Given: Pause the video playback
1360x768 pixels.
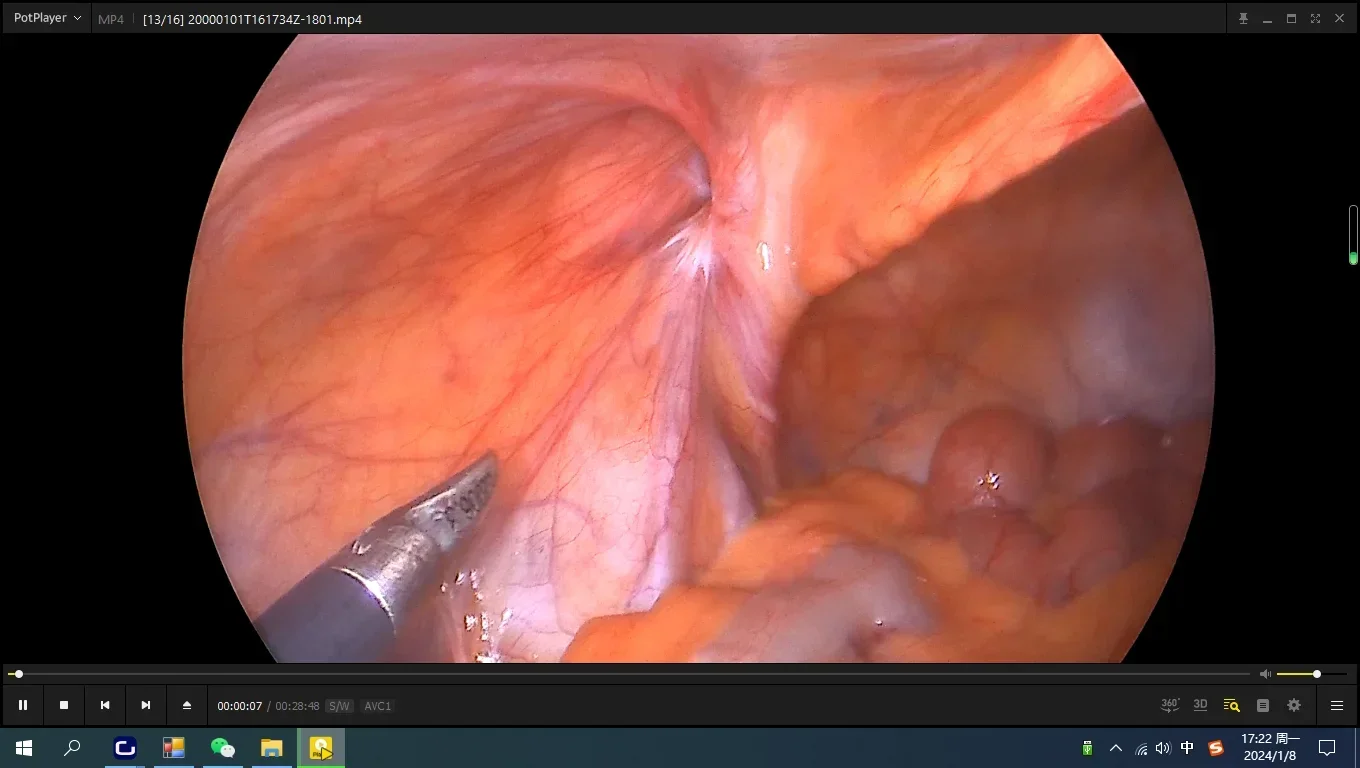Looking at the screenshot, I should [23, 705].
